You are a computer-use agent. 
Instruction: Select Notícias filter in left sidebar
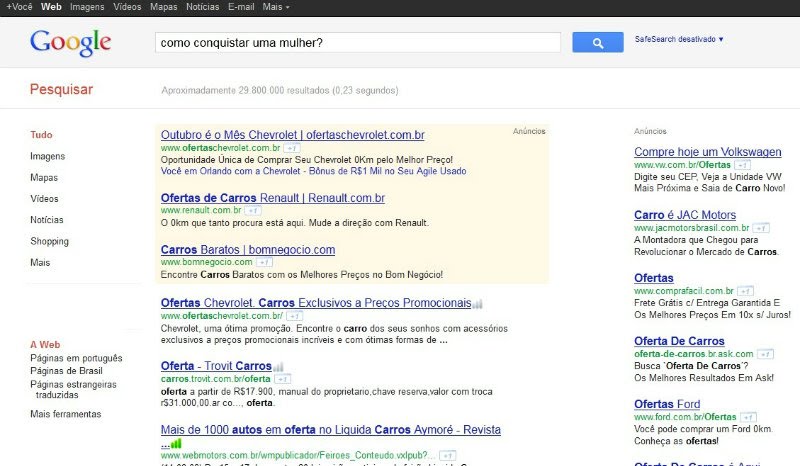pyautogui.click(x=47, y=220)
